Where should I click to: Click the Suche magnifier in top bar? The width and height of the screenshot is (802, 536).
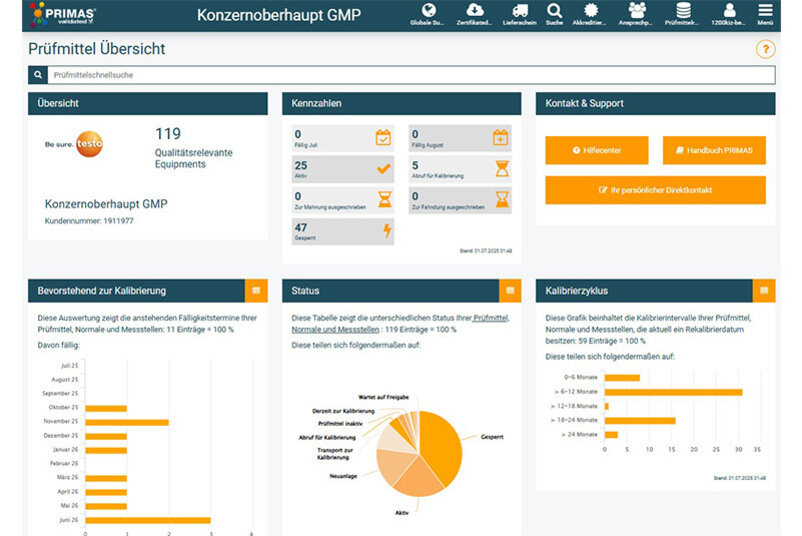(553, 11)
